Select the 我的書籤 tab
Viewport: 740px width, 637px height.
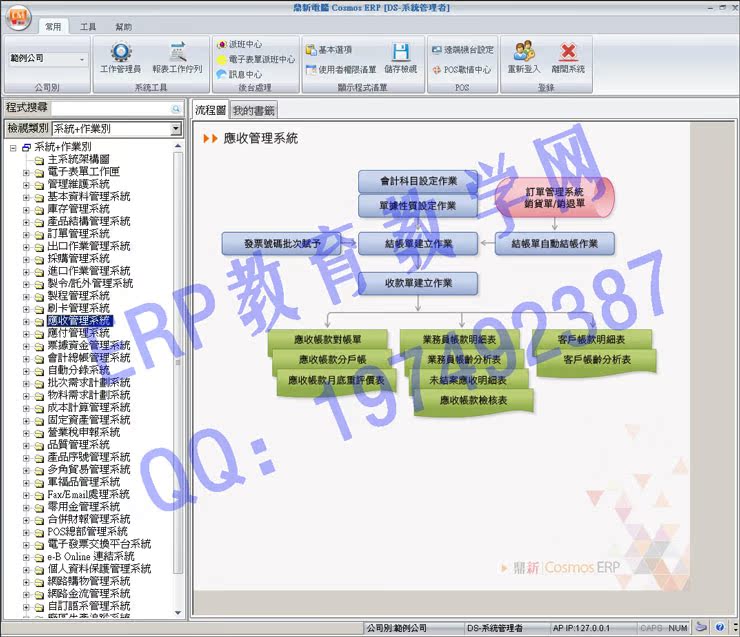[x=253, y=111]
